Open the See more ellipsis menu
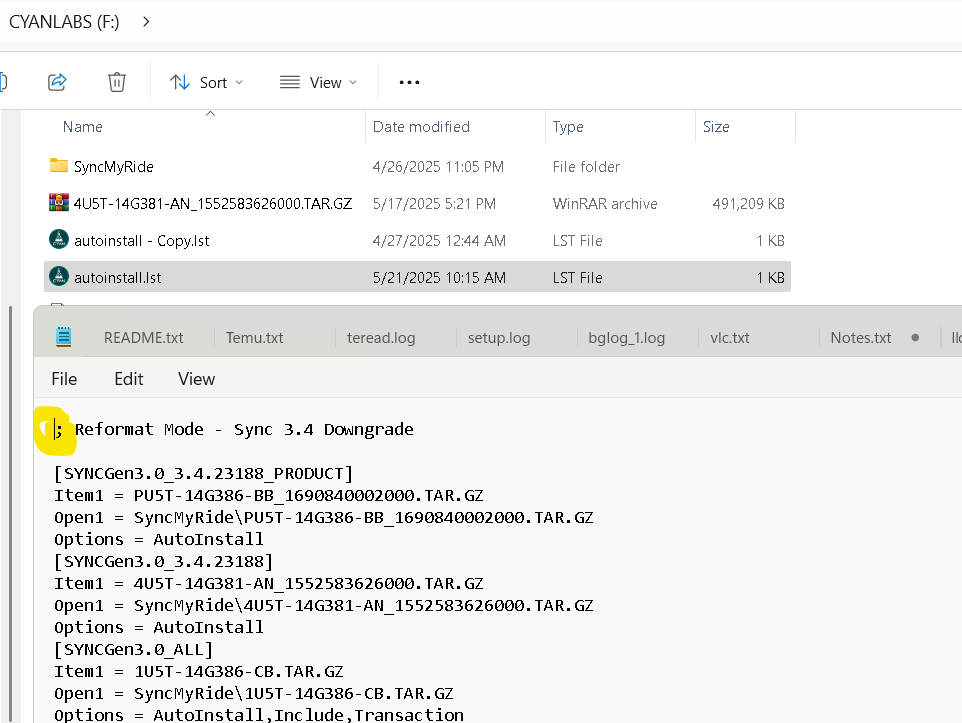 point(409,82)
